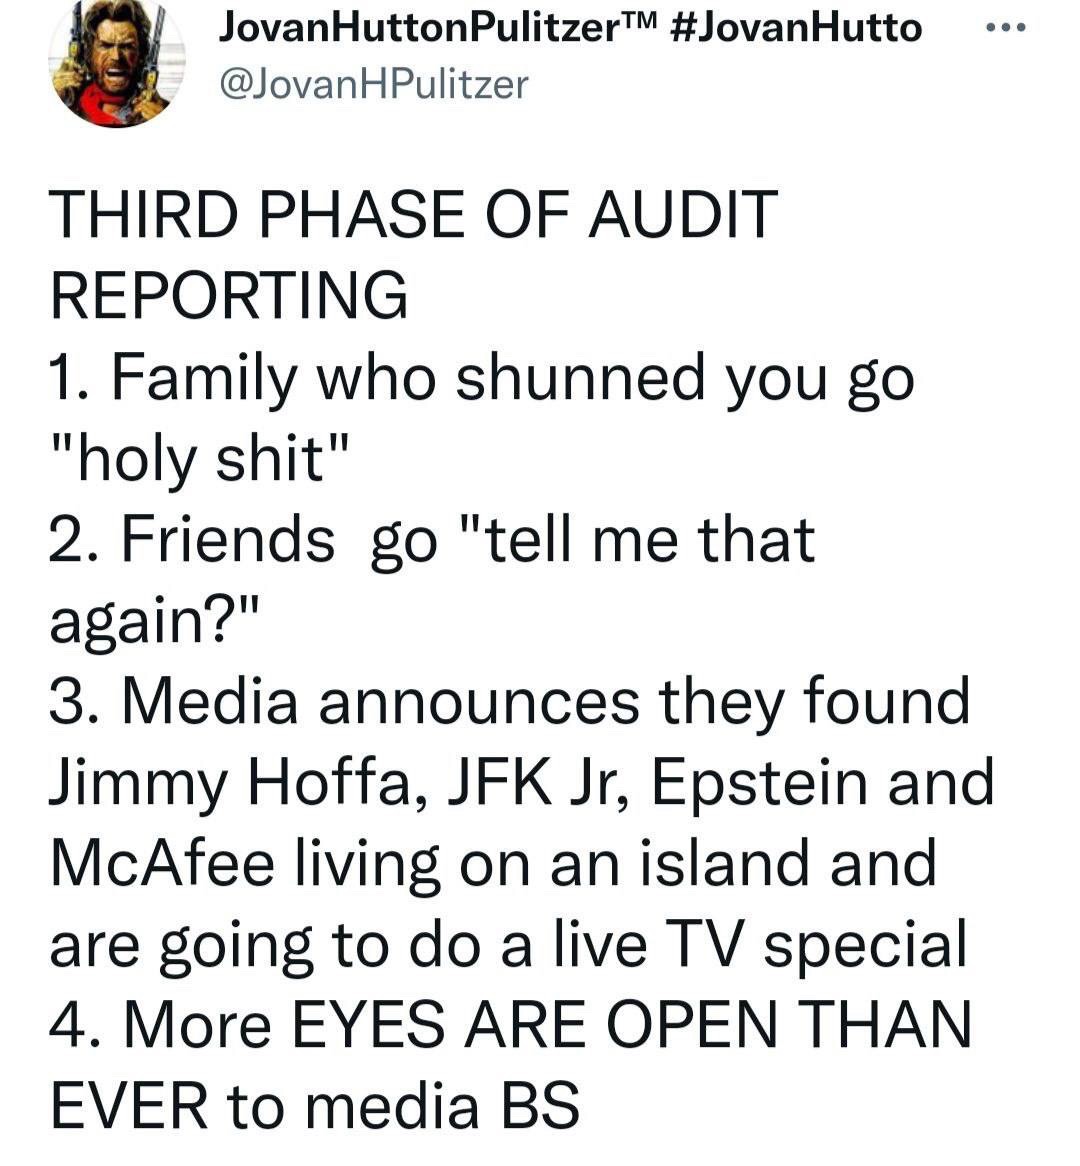Screen dimensions: 1080x1166
Task: Click the line starting with 2. Friends go
Action: pyautogui.click(x=432, y=539)
